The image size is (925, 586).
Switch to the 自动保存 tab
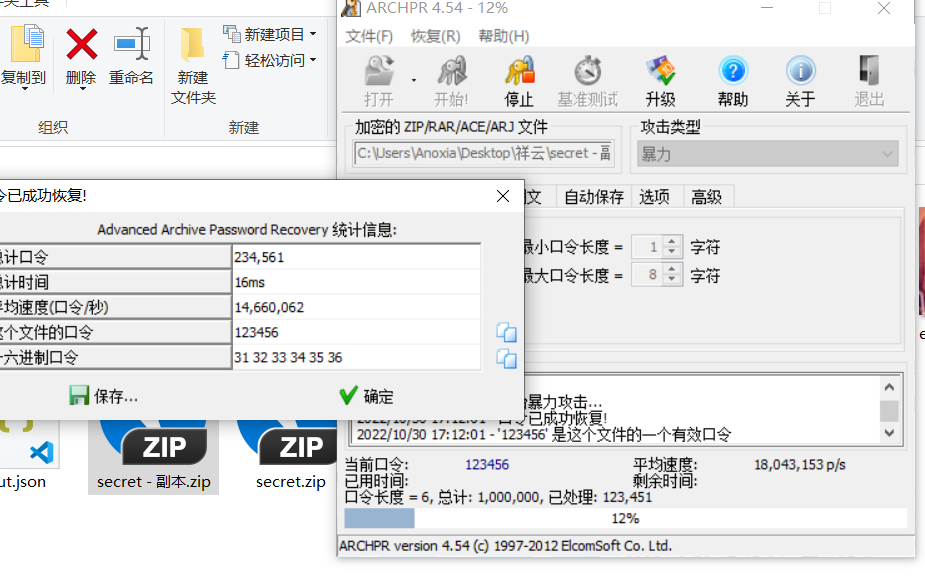[593, 197]
